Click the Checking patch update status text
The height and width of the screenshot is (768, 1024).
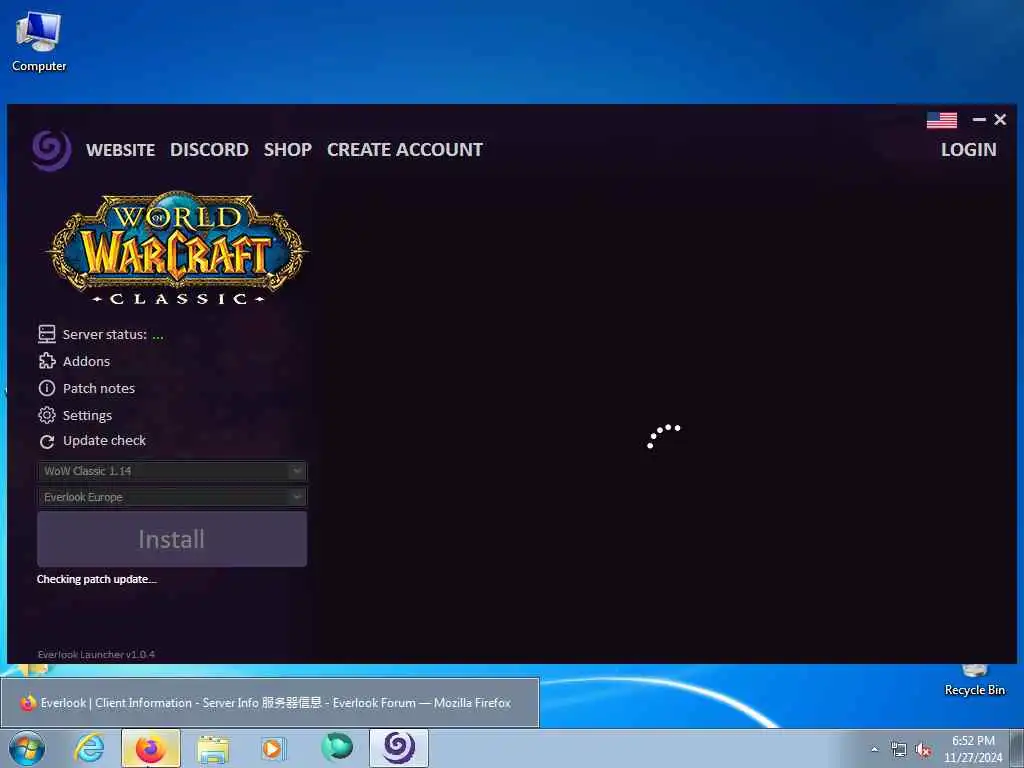pos(97,579)
